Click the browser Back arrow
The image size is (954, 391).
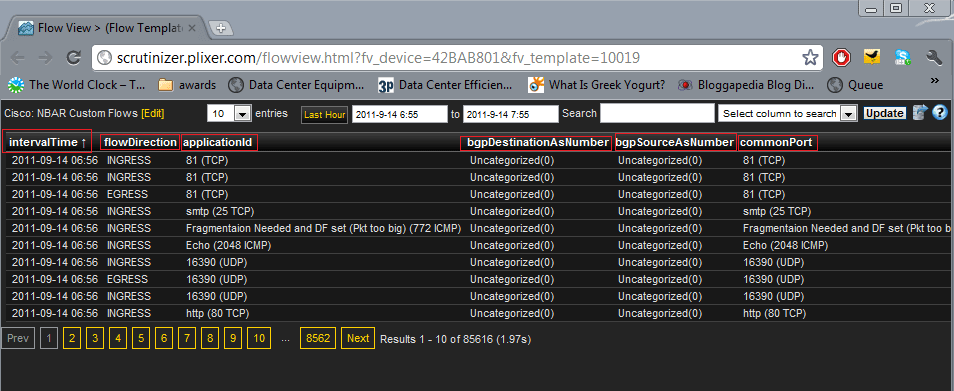point(18,58)
